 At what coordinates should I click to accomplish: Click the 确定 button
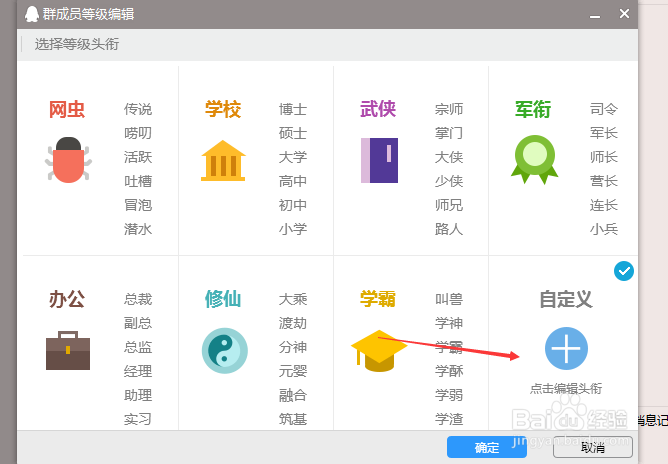(x=487, y=447)
